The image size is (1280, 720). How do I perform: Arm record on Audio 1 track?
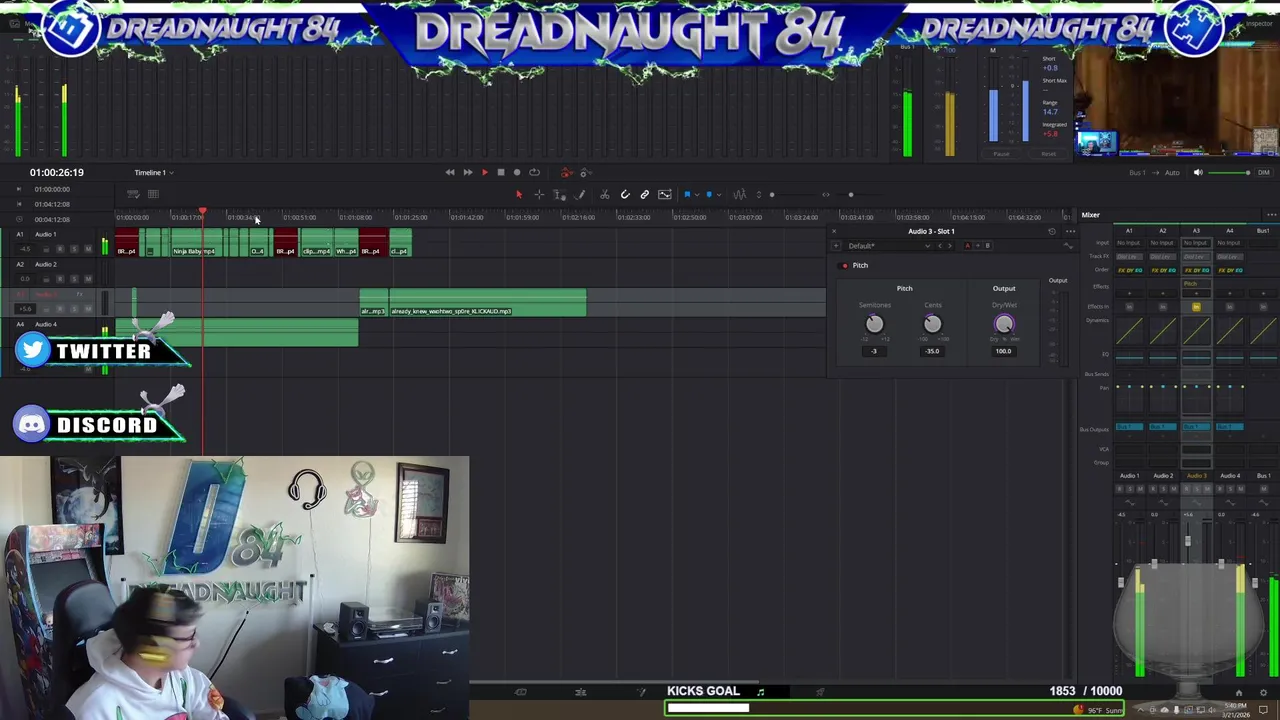60,249
